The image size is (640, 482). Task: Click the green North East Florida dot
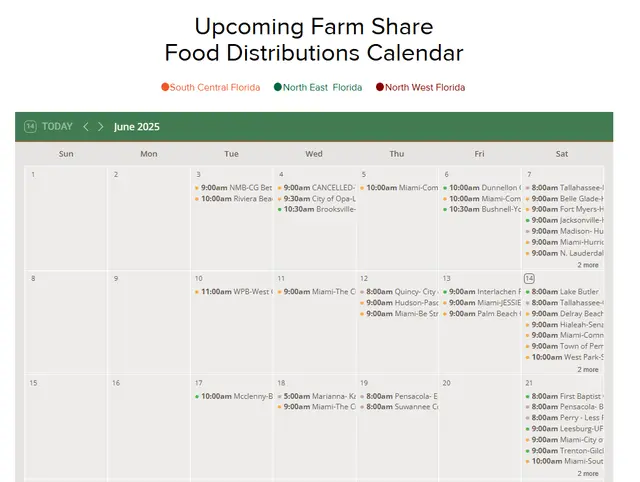coord(278,87)
